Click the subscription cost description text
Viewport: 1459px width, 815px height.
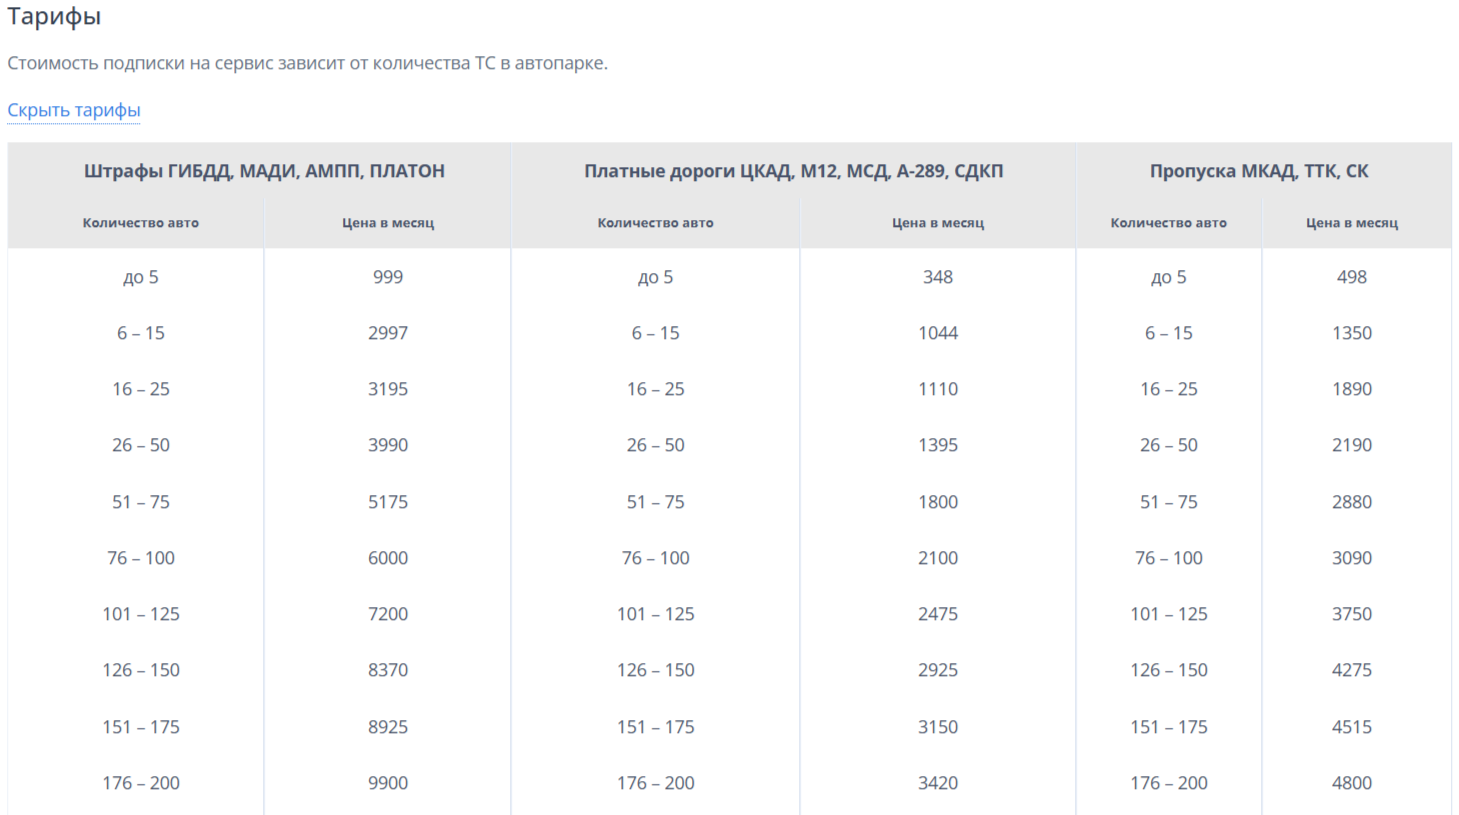[307, 63]
